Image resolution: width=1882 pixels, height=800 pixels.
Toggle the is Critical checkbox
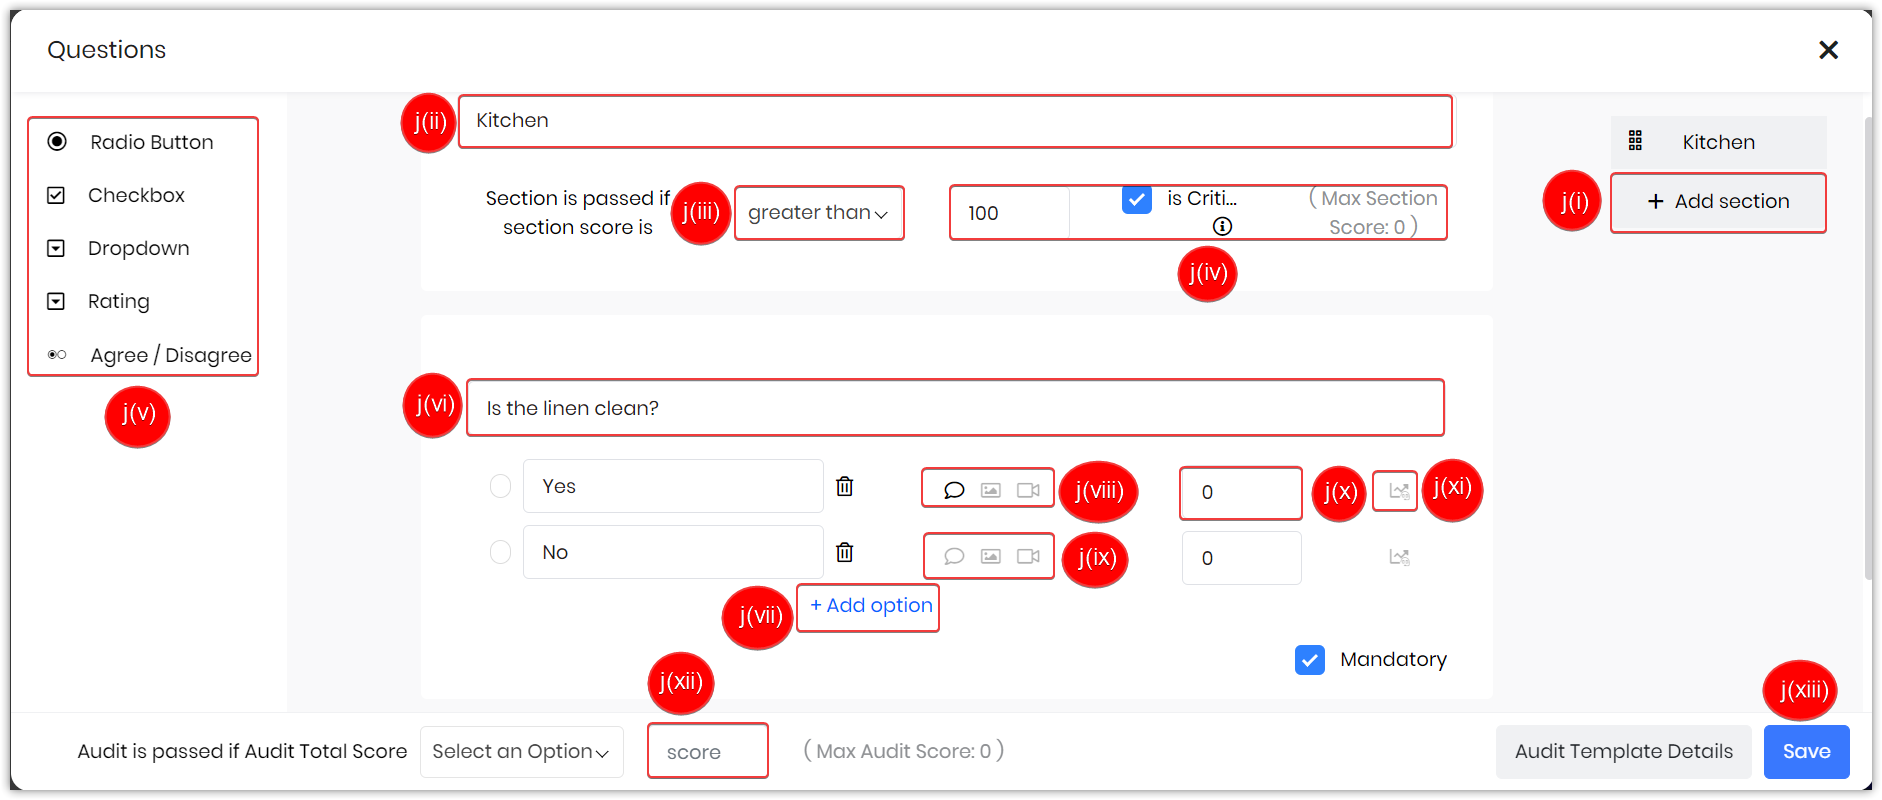point(1137,199)
